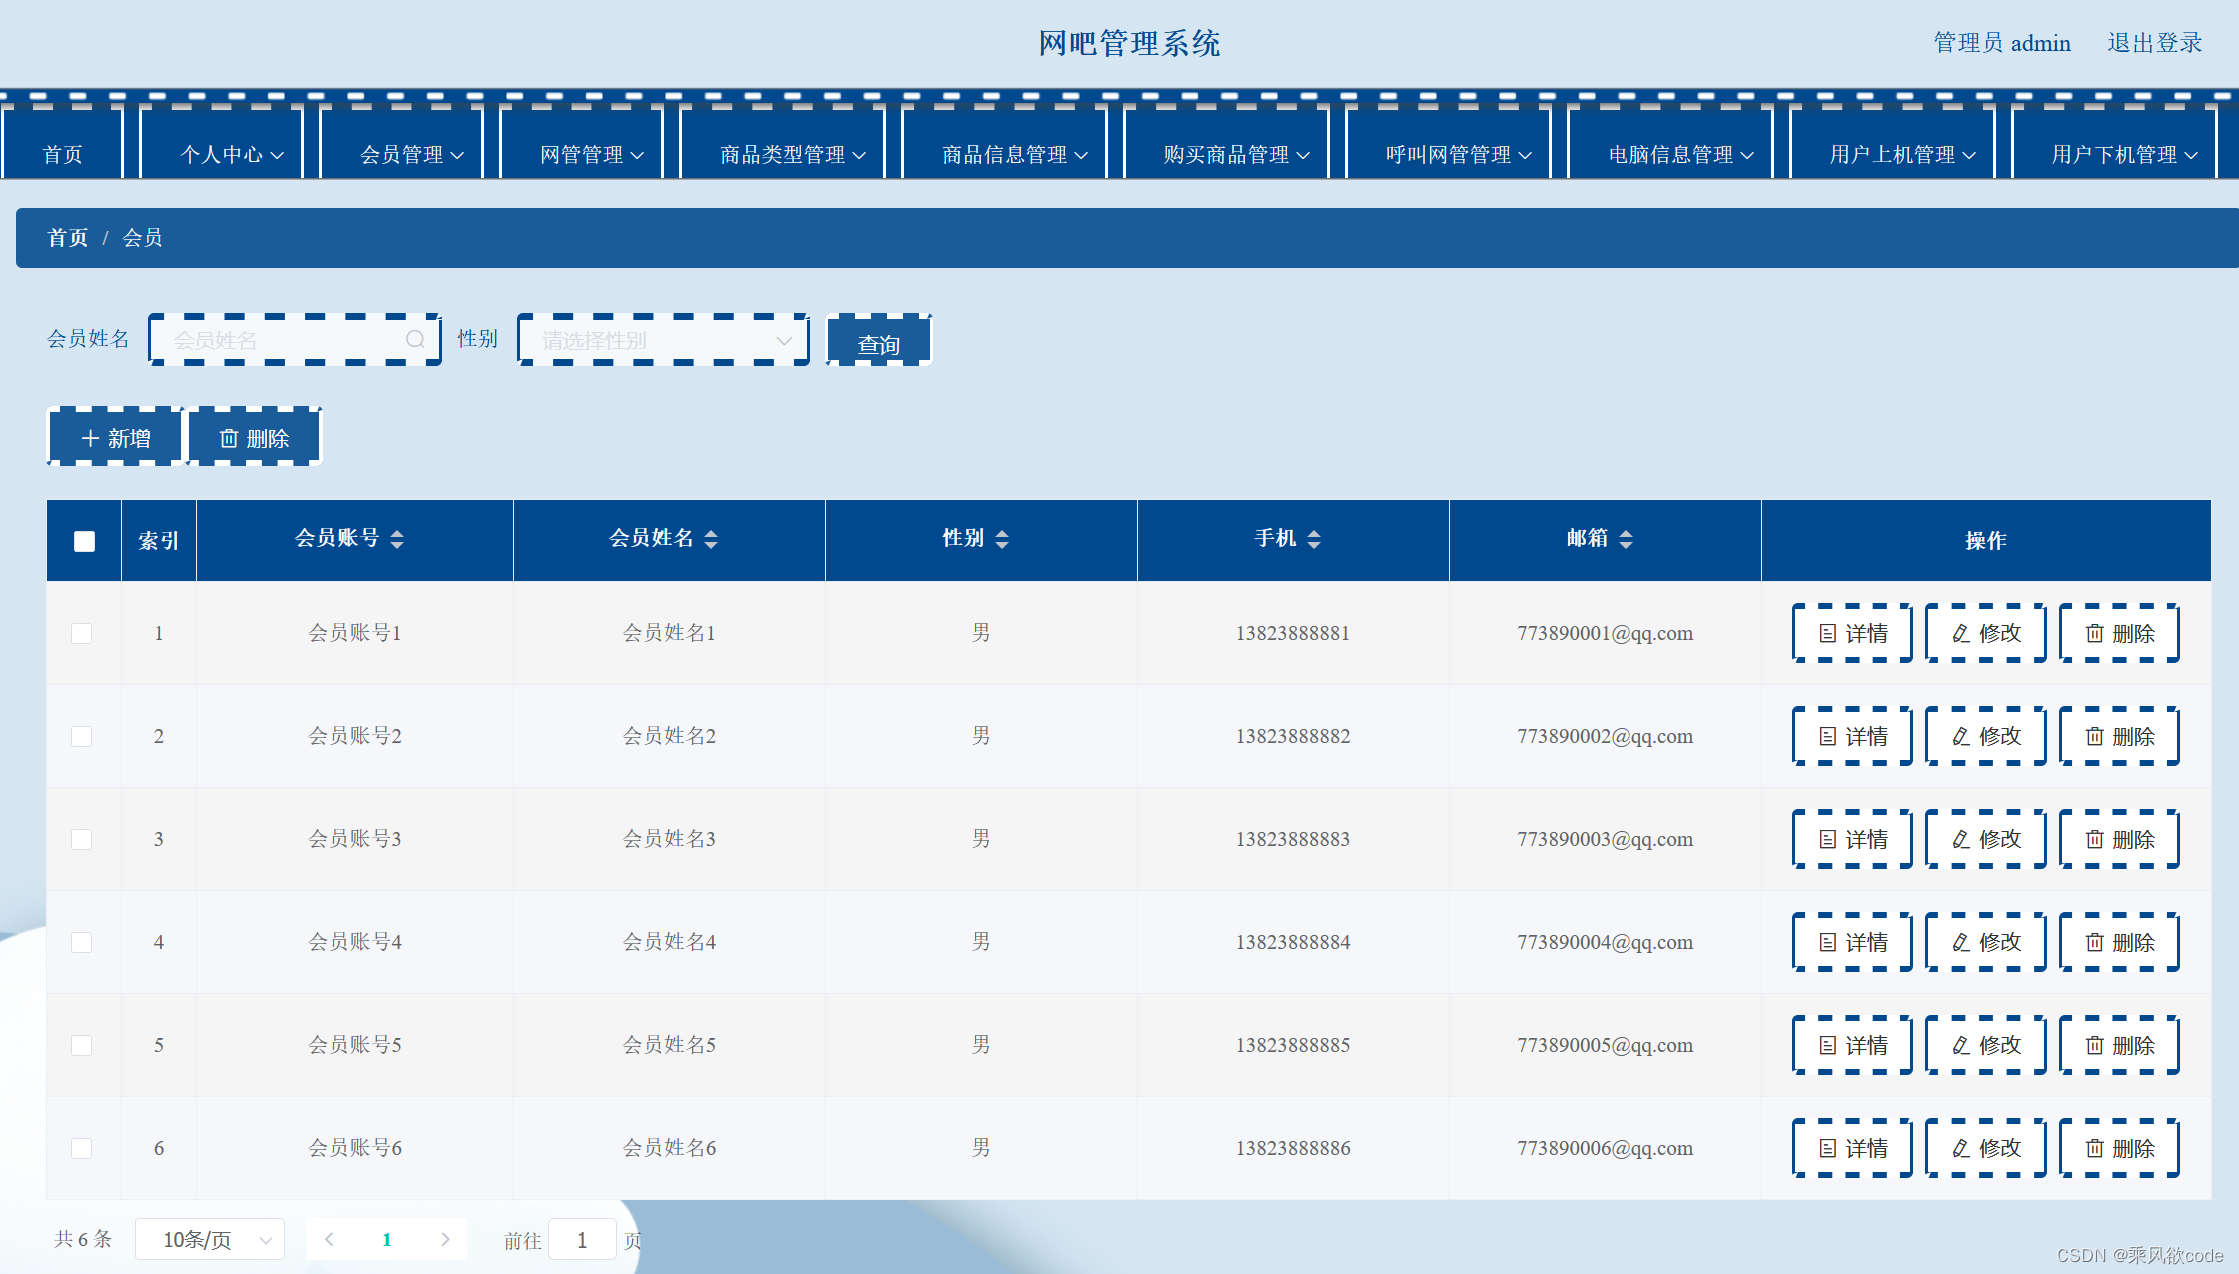Screen dimensions: 2239x1274
Task: Open 详情 details for row 5
Action: 1852,1046
